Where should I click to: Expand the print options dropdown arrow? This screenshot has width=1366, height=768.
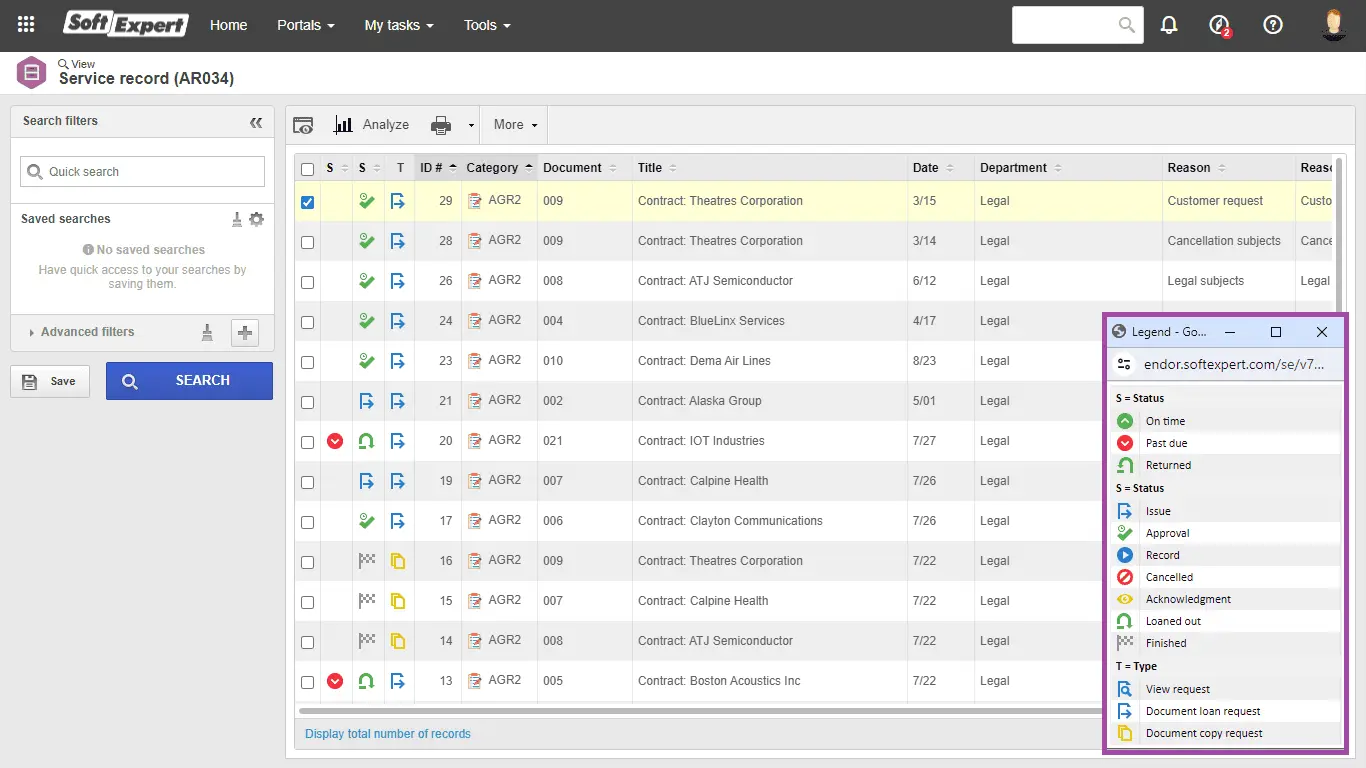[471, 126]
